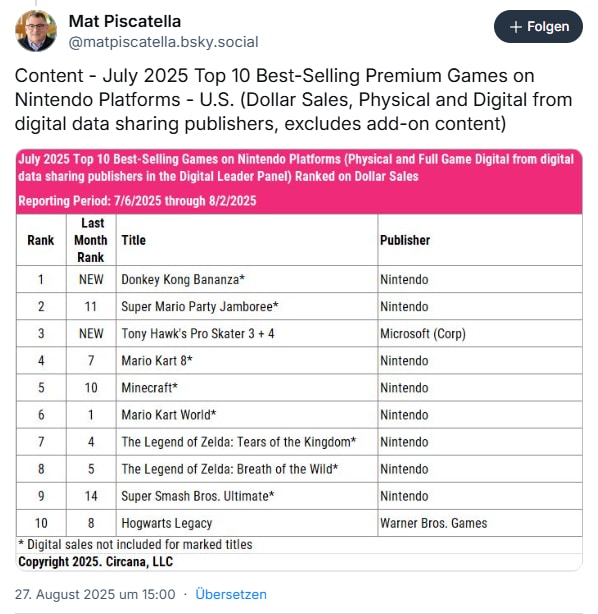Click the Last Month Rank header
This screenshot has width=598, height=614.
(x=91, y=240)
